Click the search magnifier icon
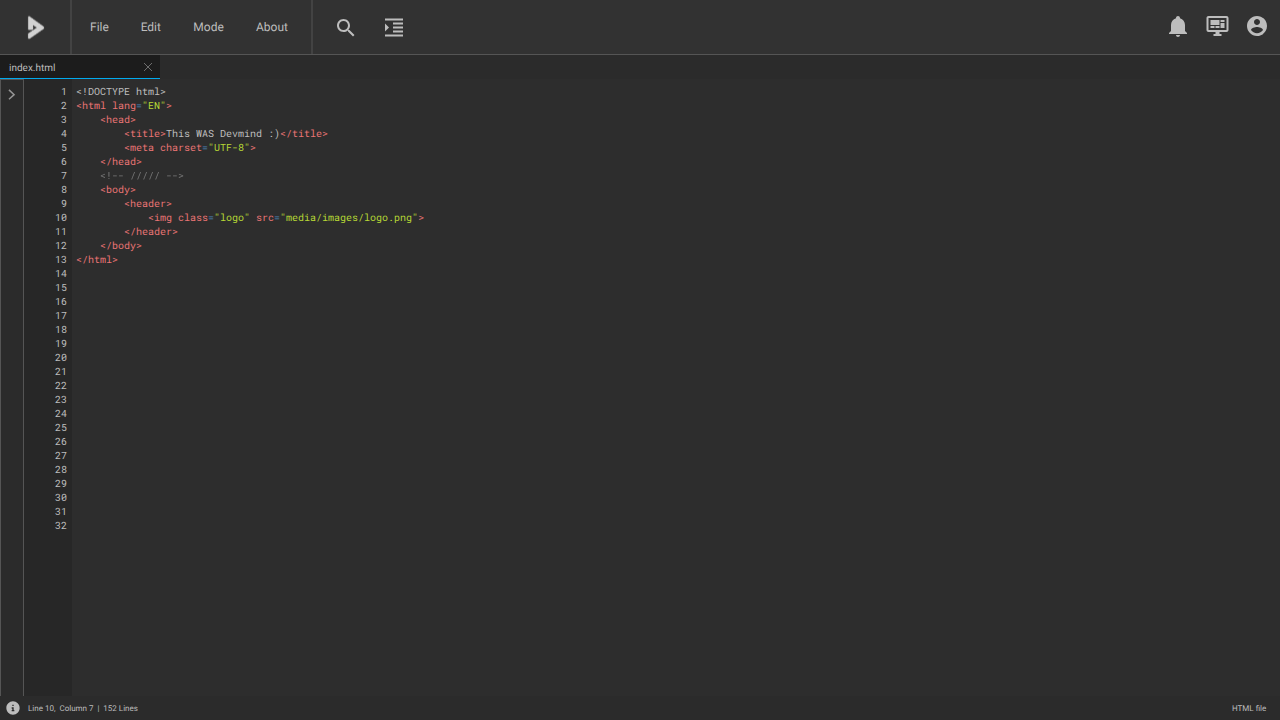This screenshot has width=1280, height=720. [345, 28]
